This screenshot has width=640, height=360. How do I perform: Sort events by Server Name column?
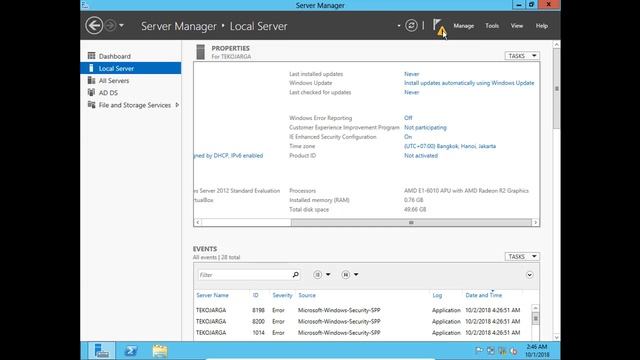coord(212,295)
